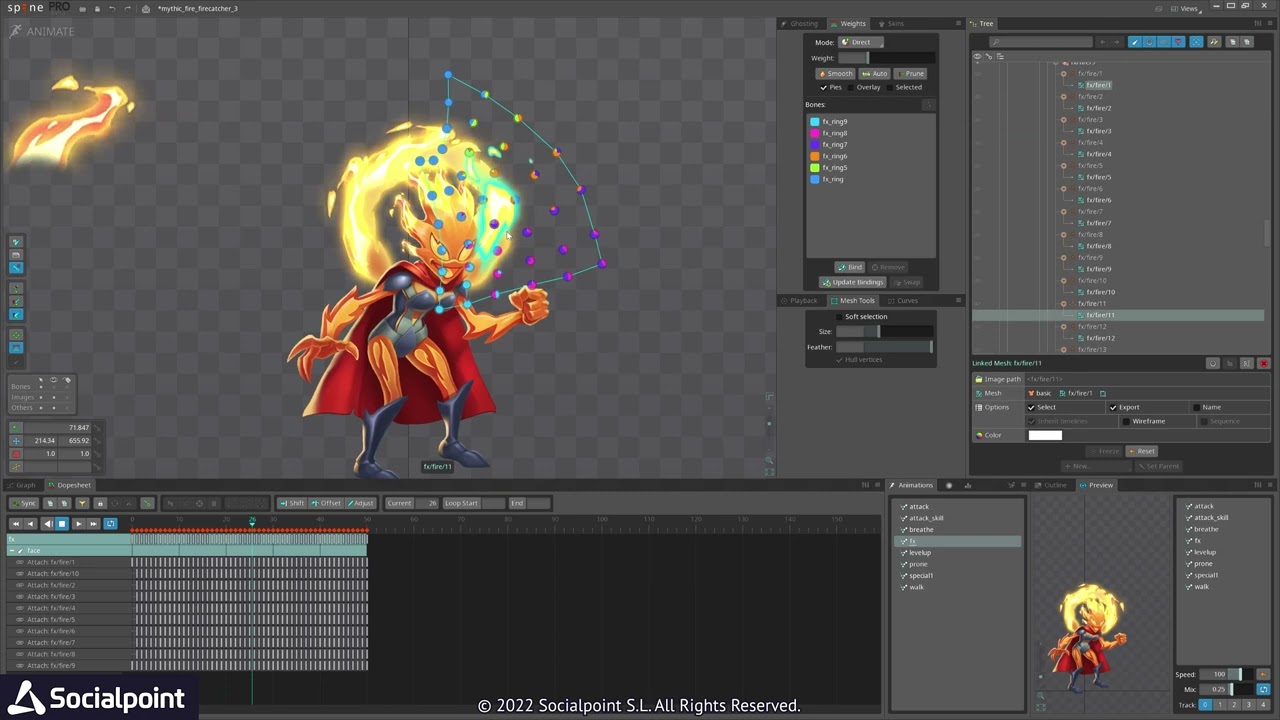Viewport: 1280px width, 720px height.
Task: Switch to the Outline tab
Action: [1052, 485]
